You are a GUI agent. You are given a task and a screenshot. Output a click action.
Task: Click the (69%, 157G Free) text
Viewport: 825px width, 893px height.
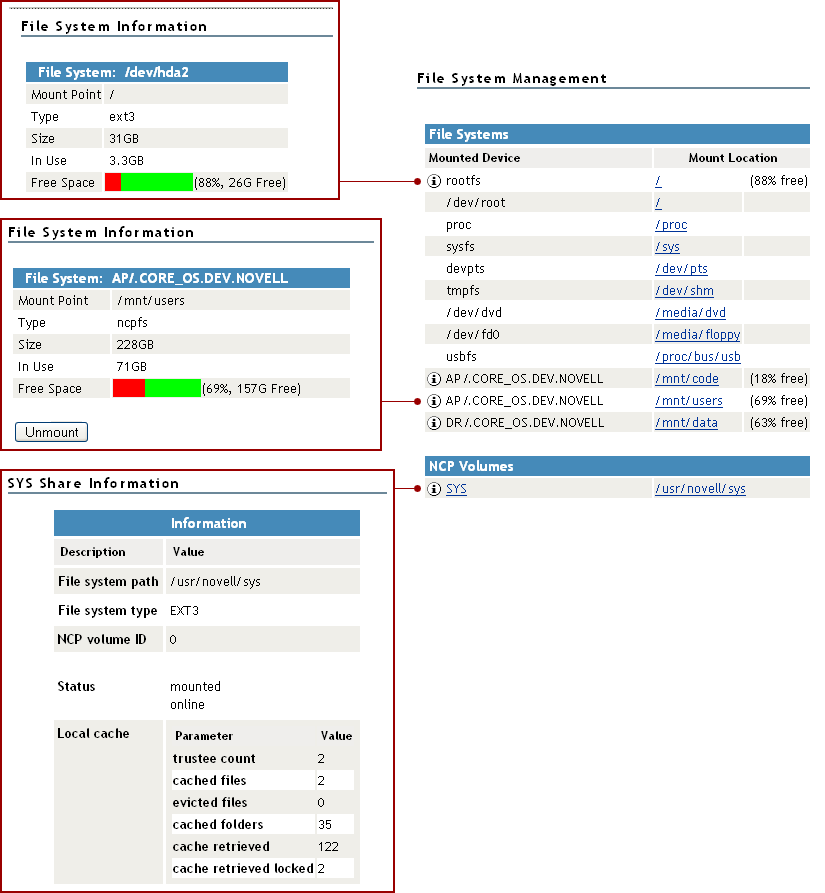click(251, 389)
